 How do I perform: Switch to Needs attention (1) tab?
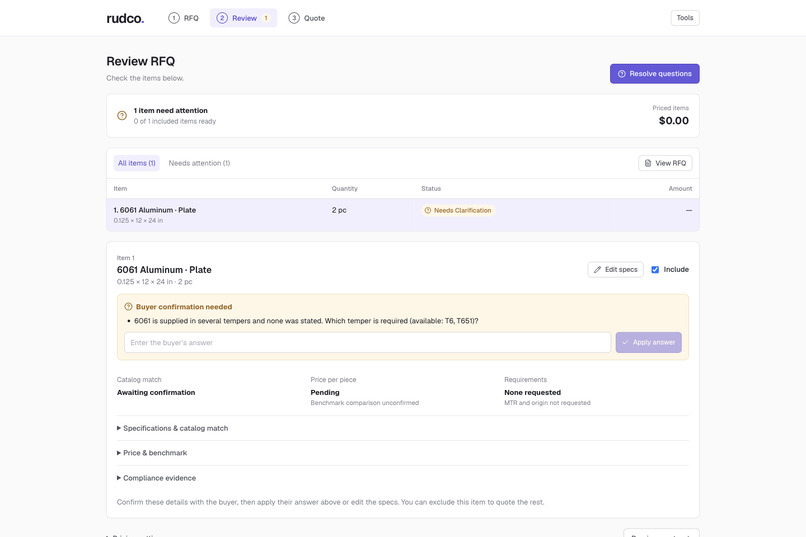tap(199, 163)
